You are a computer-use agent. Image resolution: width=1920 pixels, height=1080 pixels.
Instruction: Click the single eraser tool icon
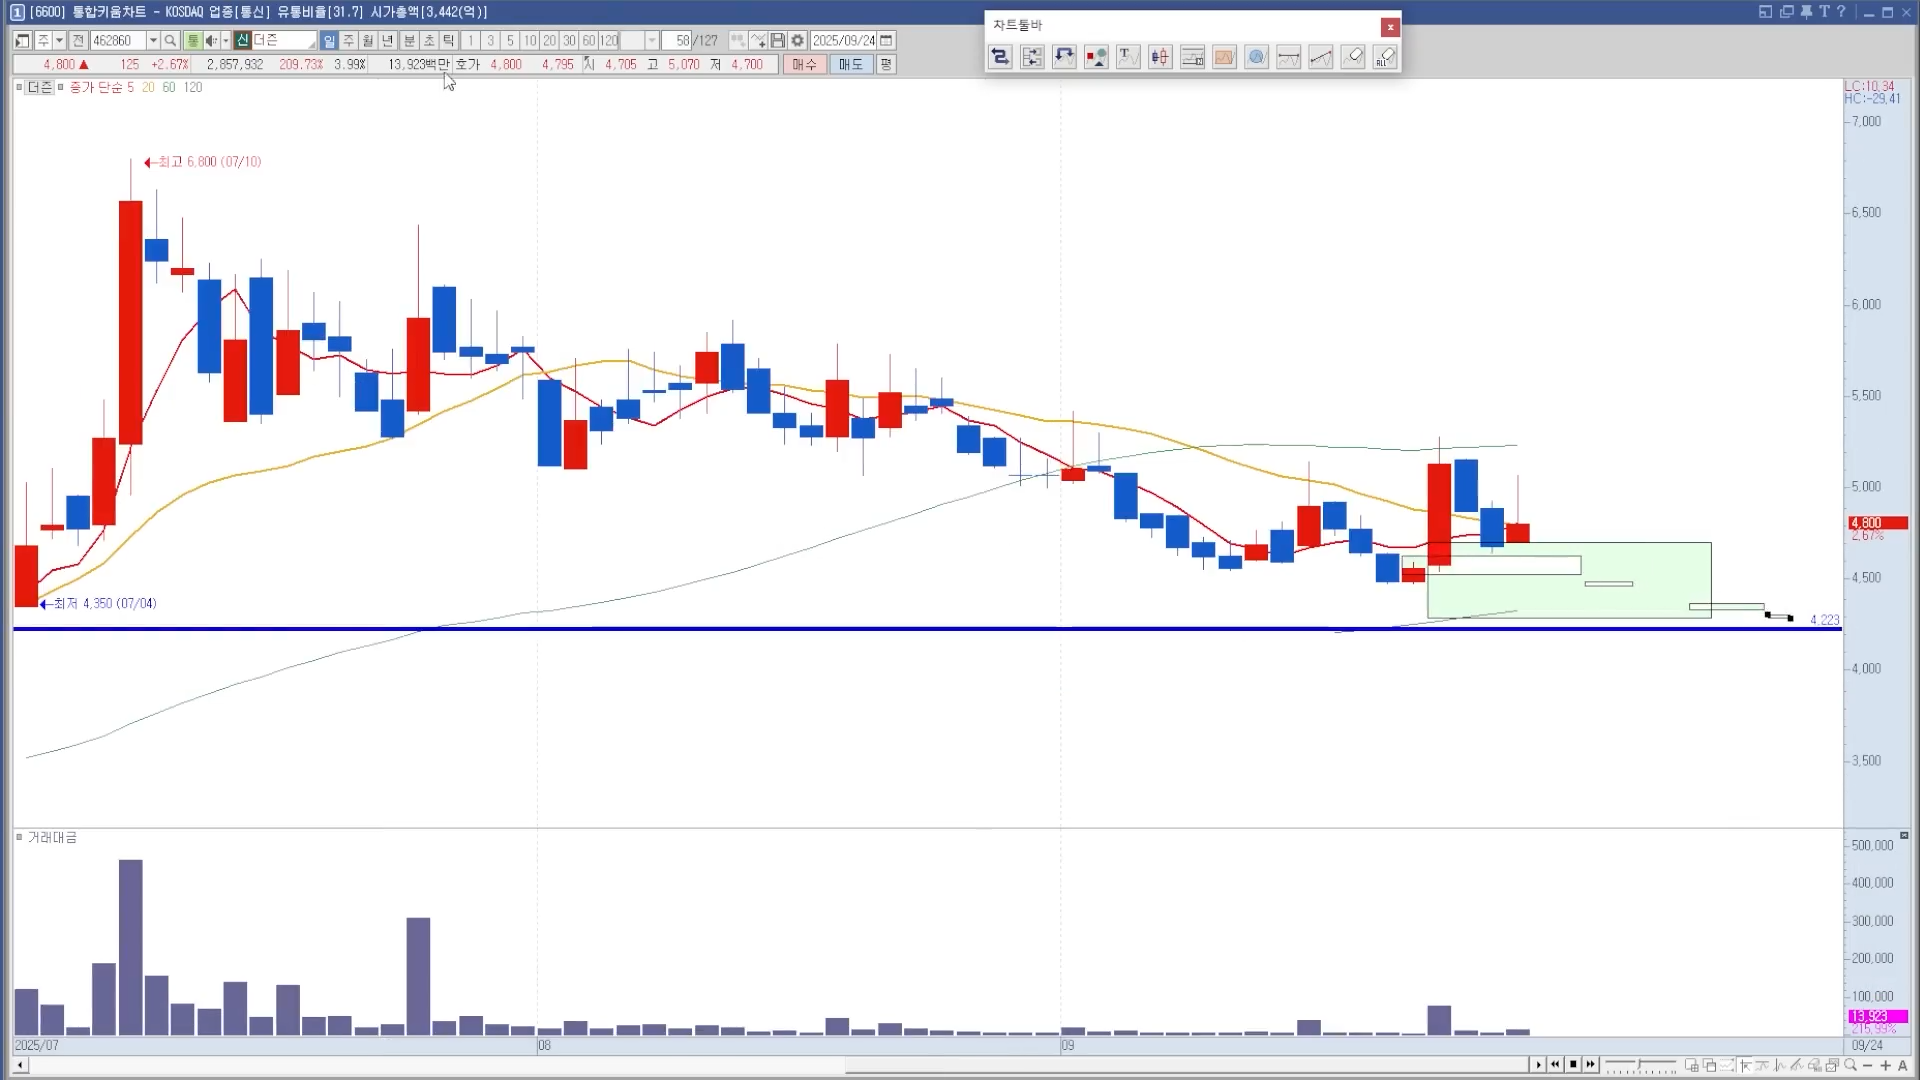click(x=1353, y=57)
